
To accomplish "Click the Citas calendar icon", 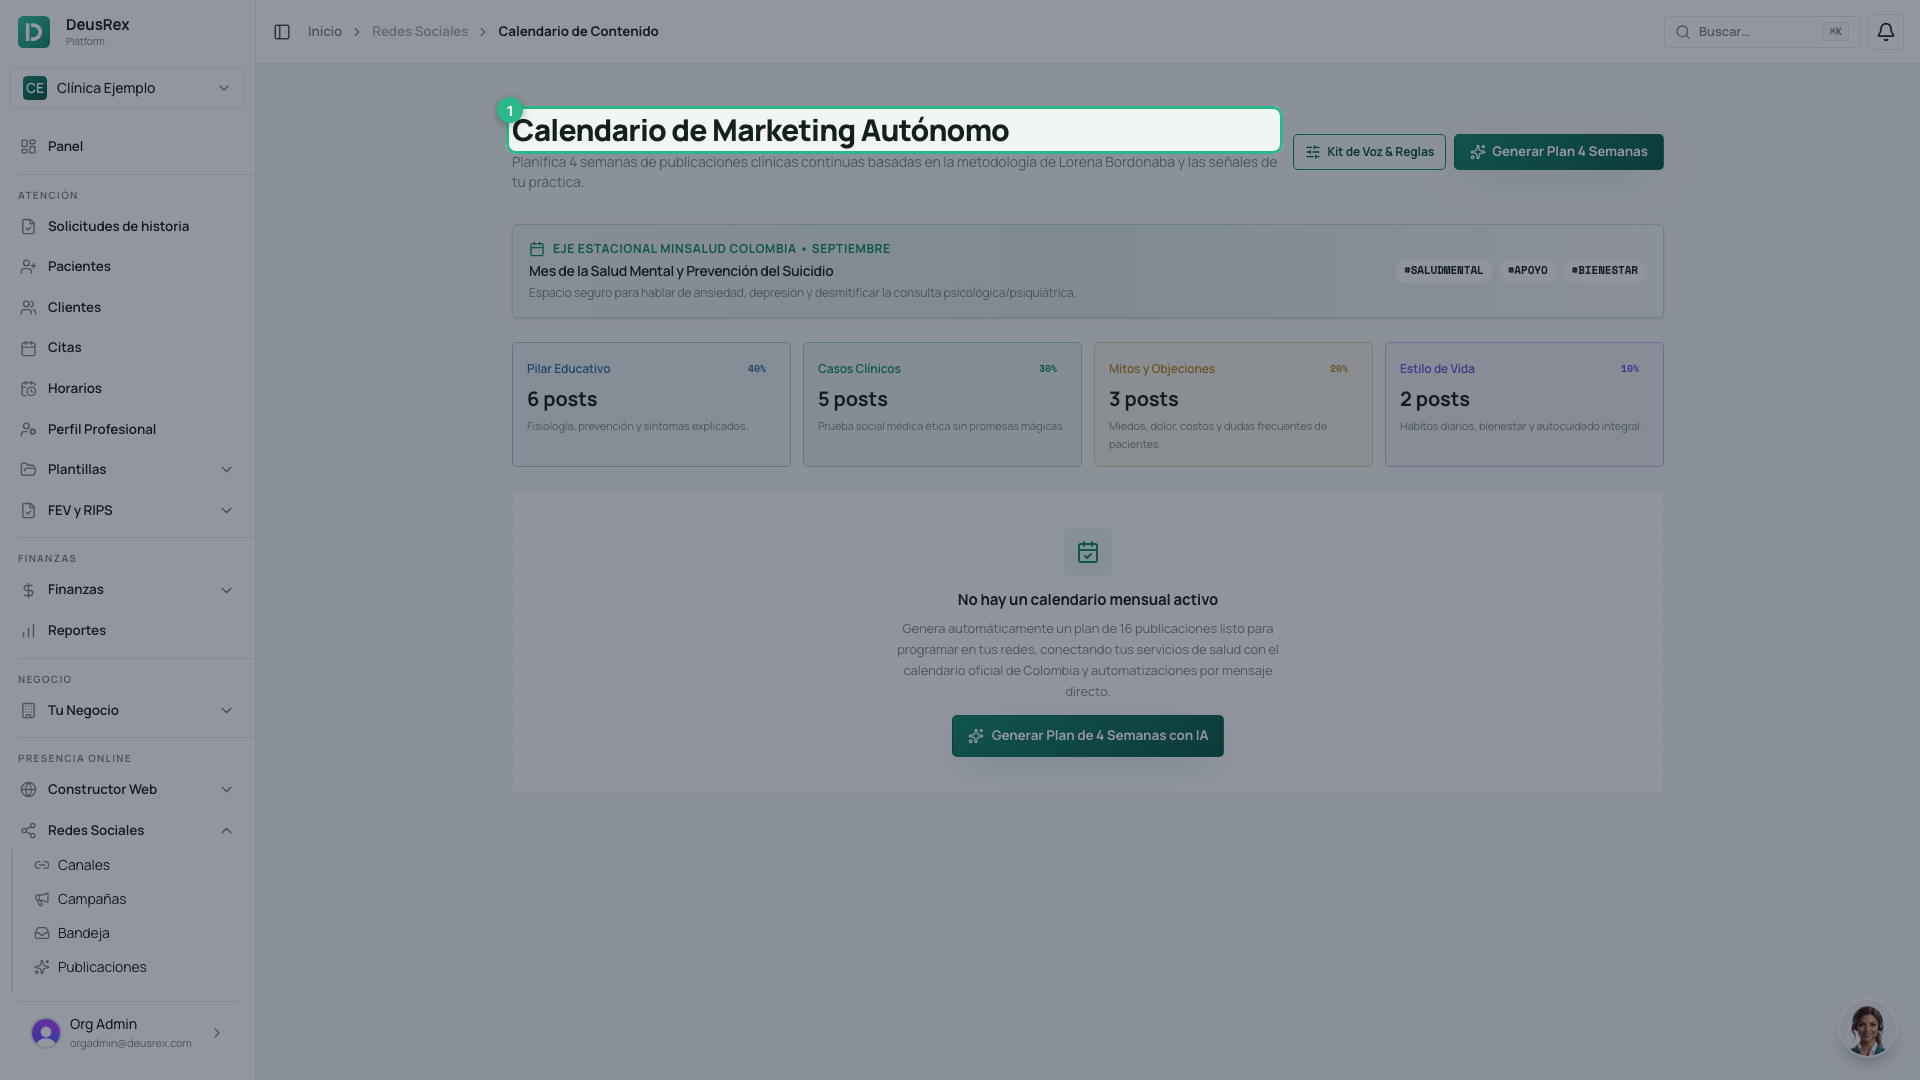I will [x=28, y=348].
